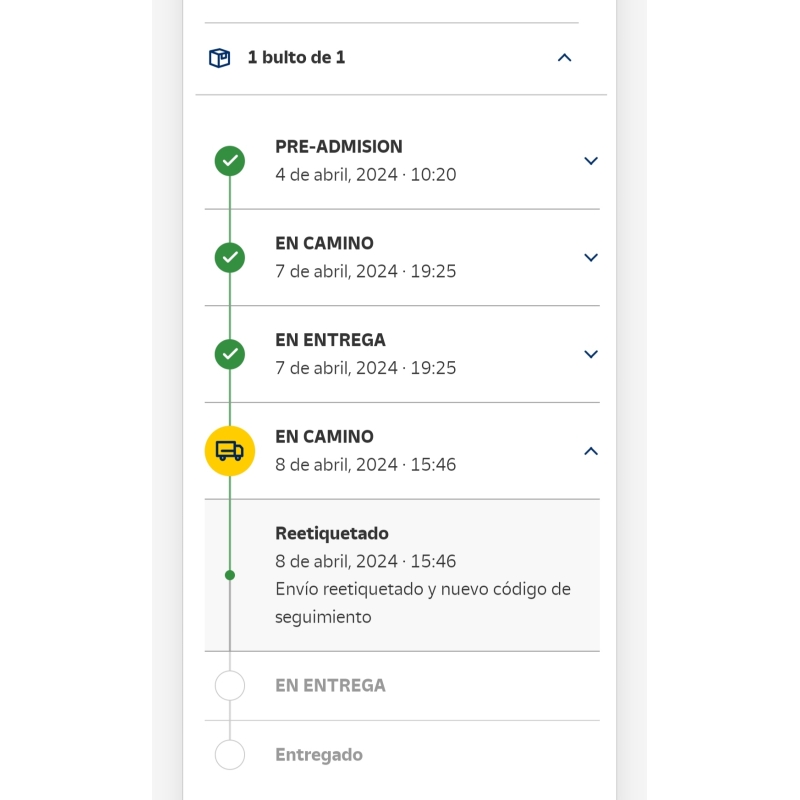Click the small green Reetiquetado timeline dot
This screenshot has width=800, height=800.
coord(230,575)
